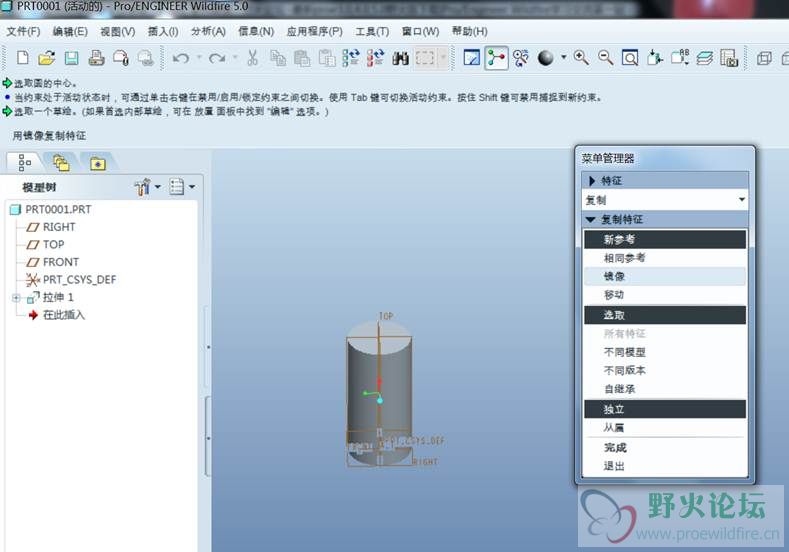Click 退出 in the menu manager
This screenshot has height=552, width=789.
pos(665,466)
